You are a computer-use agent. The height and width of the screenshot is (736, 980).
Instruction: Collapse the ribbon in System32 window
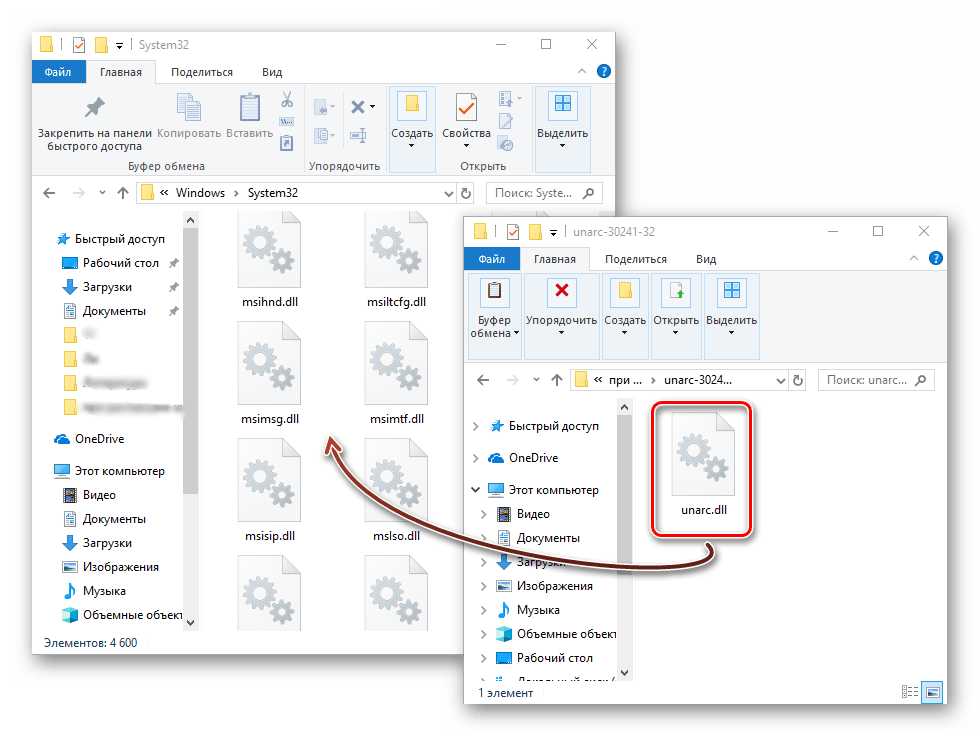(582, 71)
